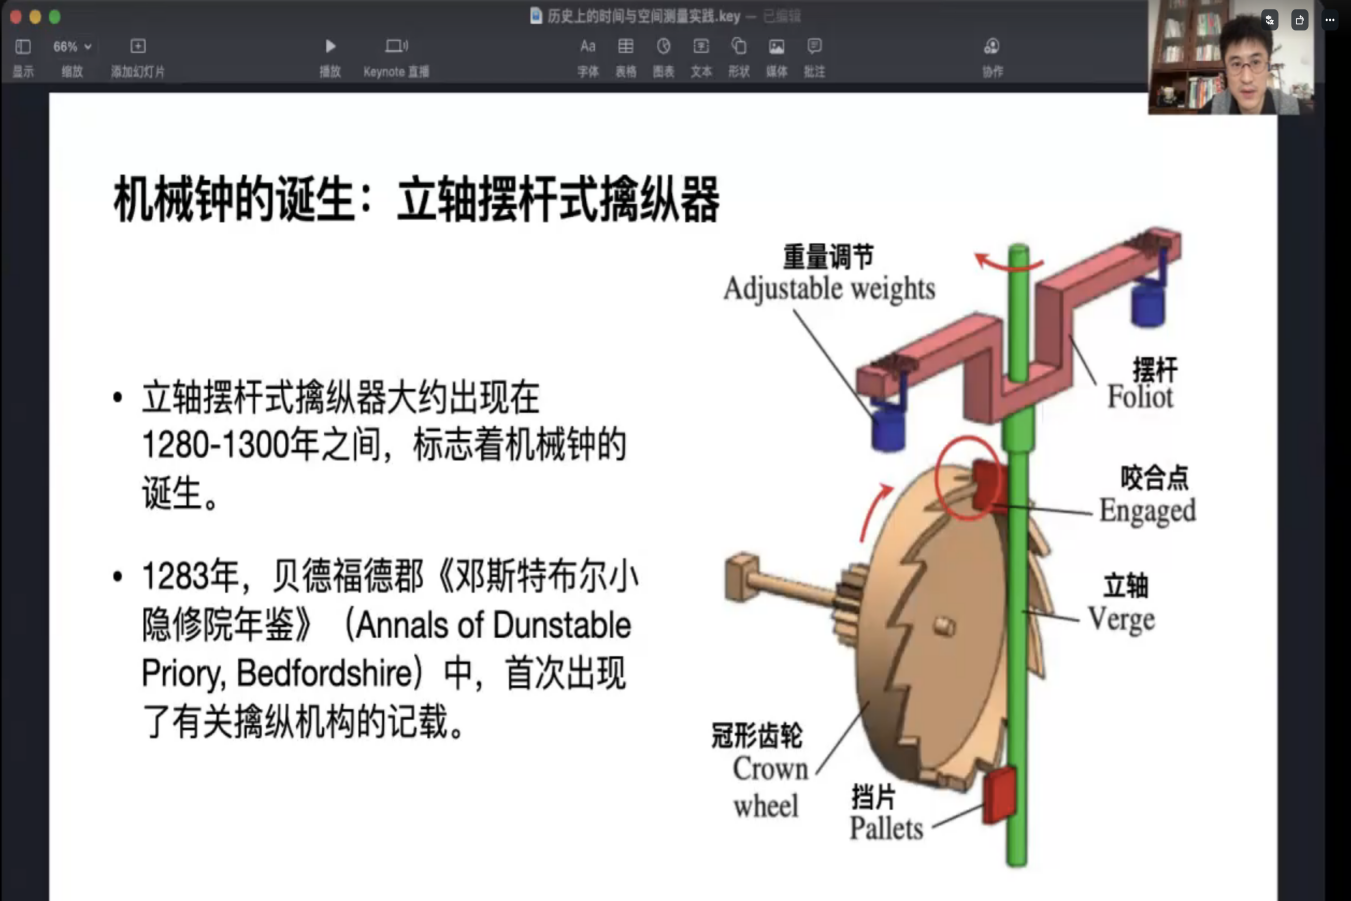
Task: Click the 挡片 label above Pallets
Action: click(x=873, y=797)
